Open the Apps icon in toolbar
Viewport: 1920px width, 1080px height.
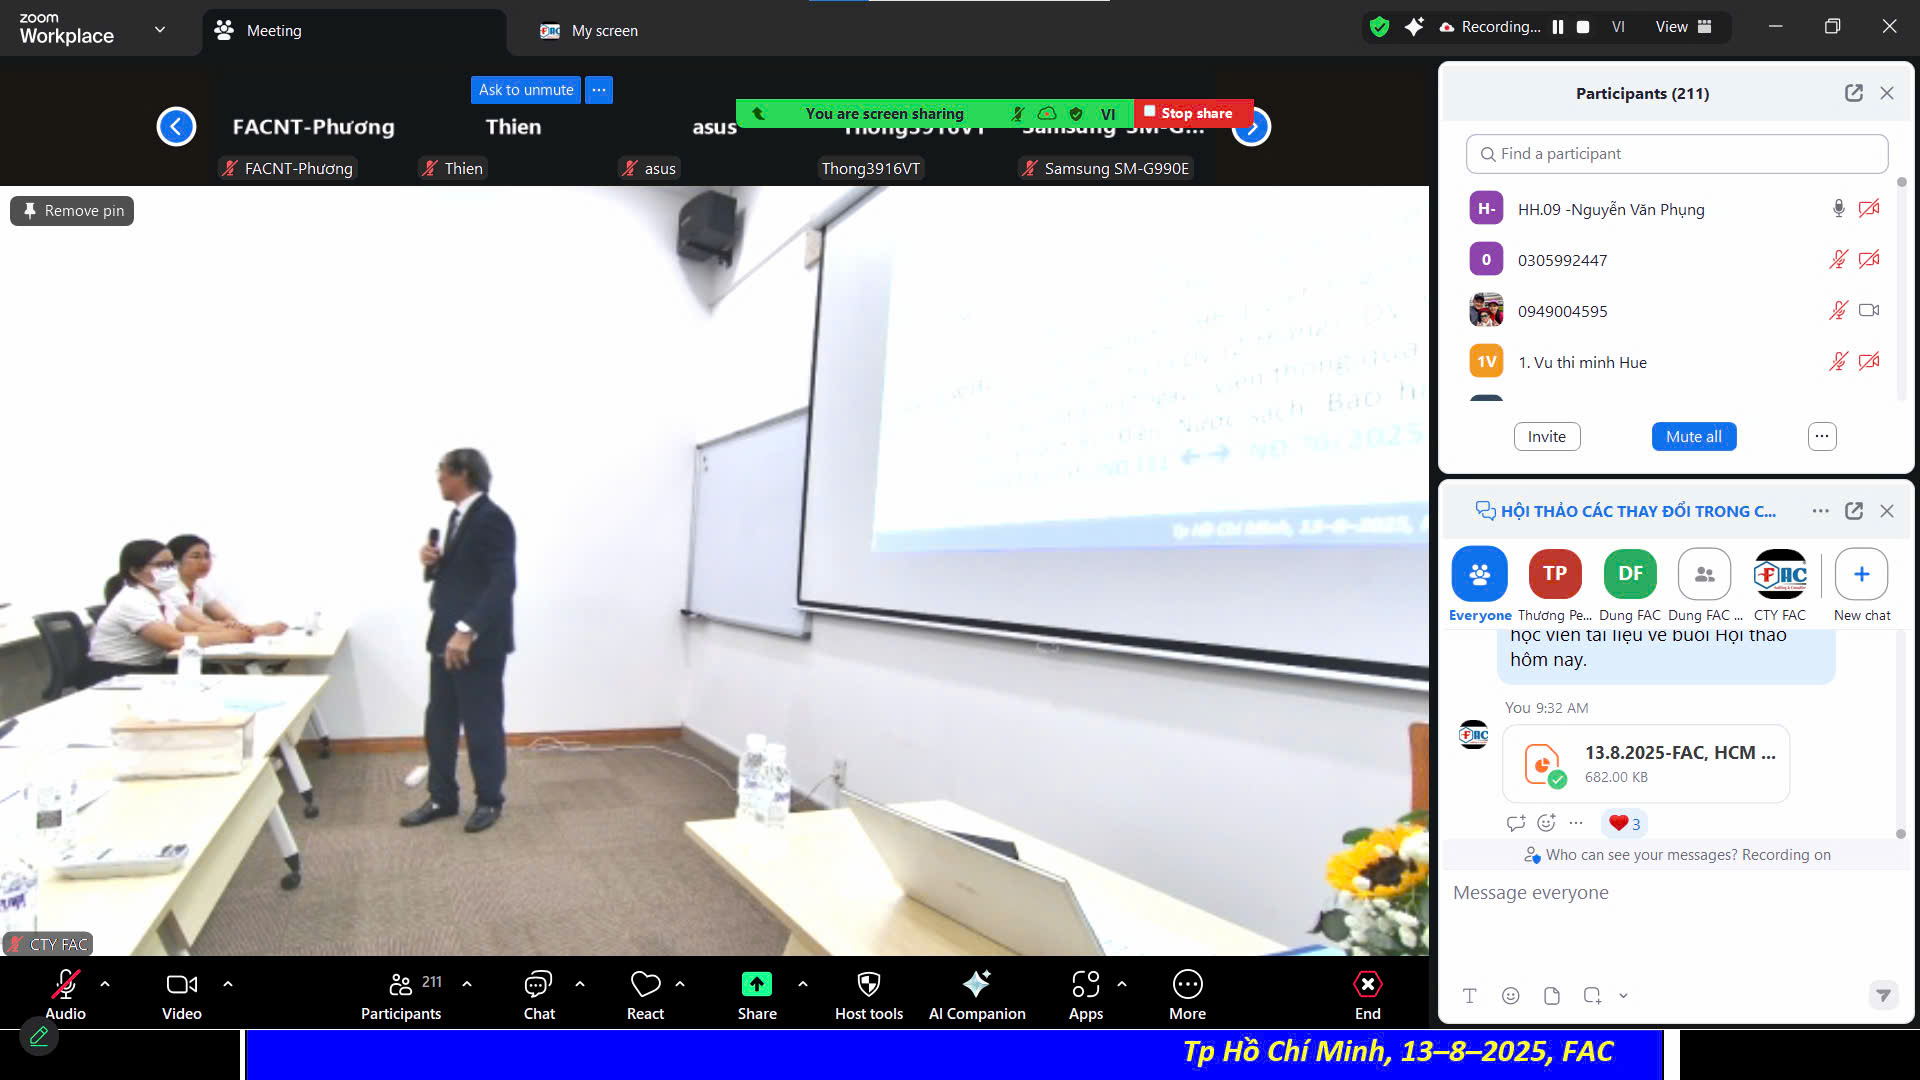coord(1085,985)
